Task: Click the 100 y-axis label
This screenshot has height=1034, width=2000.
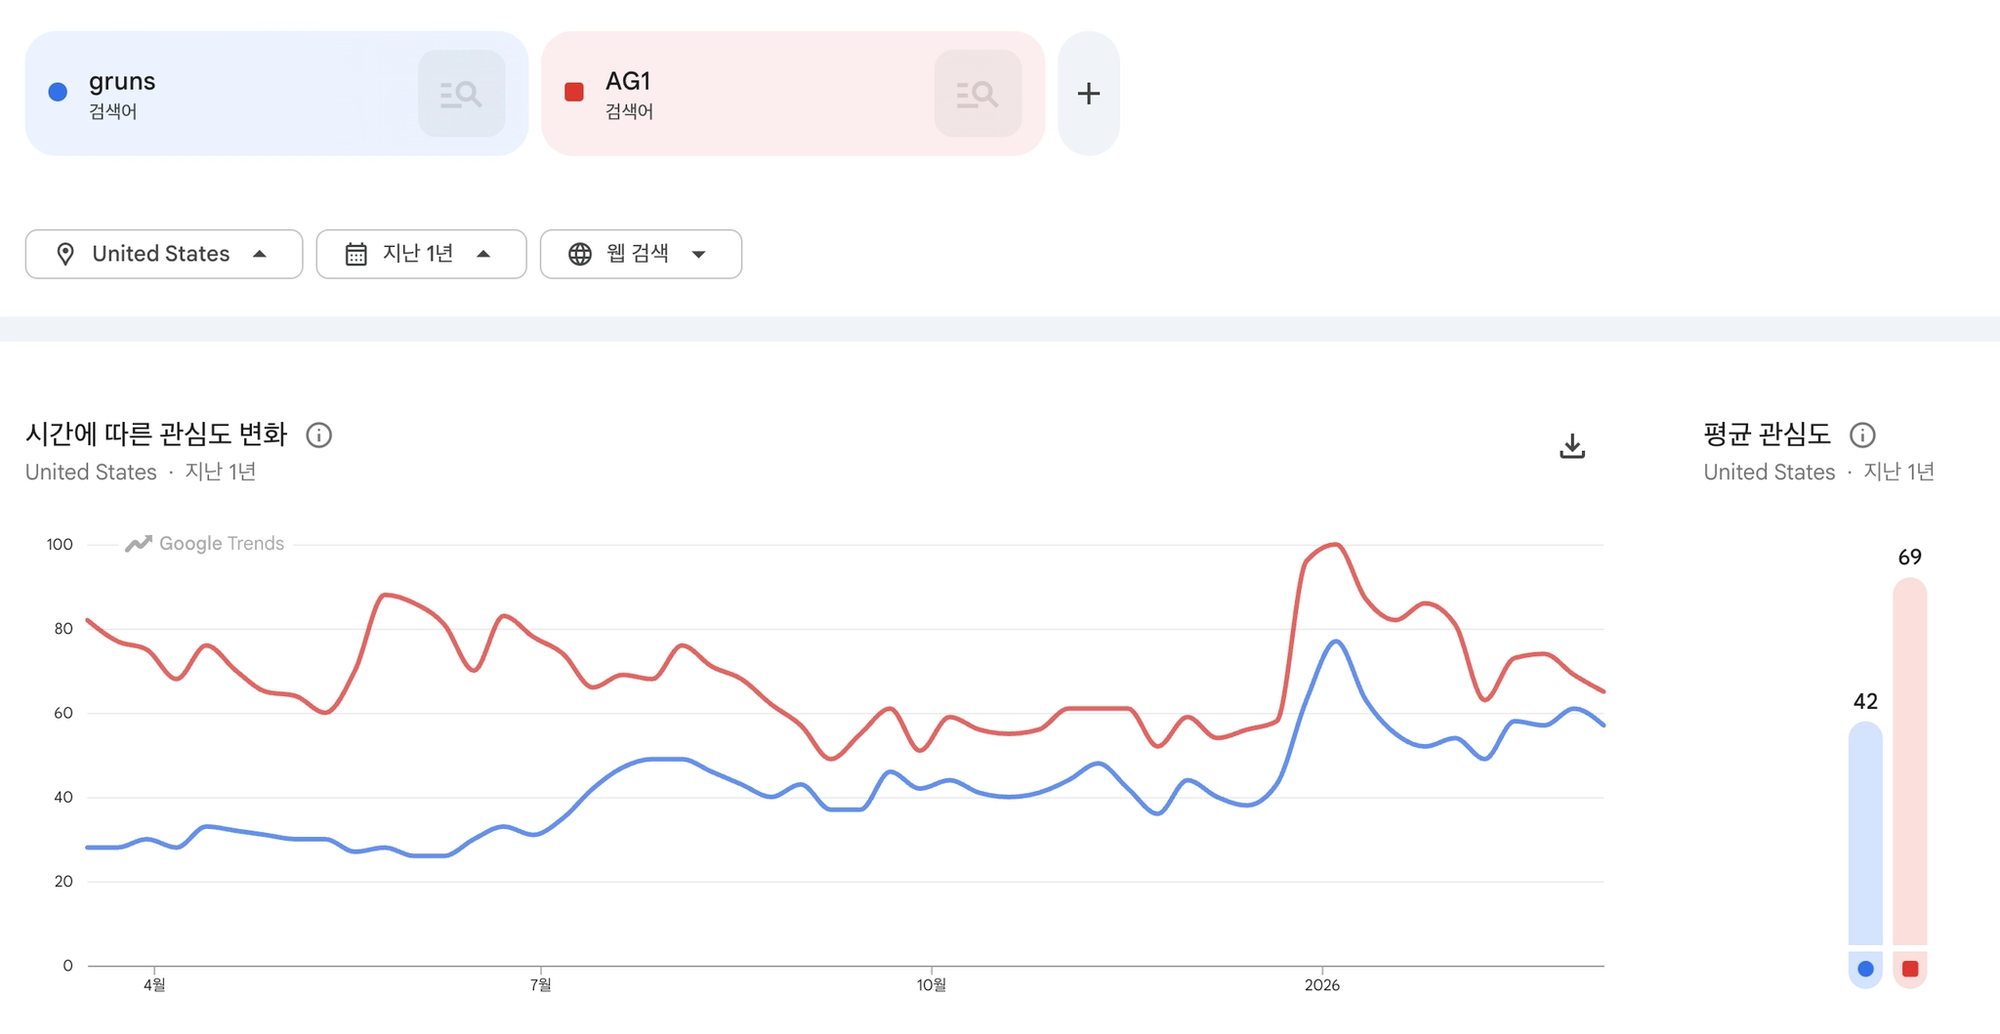Action: click(60, 544)
